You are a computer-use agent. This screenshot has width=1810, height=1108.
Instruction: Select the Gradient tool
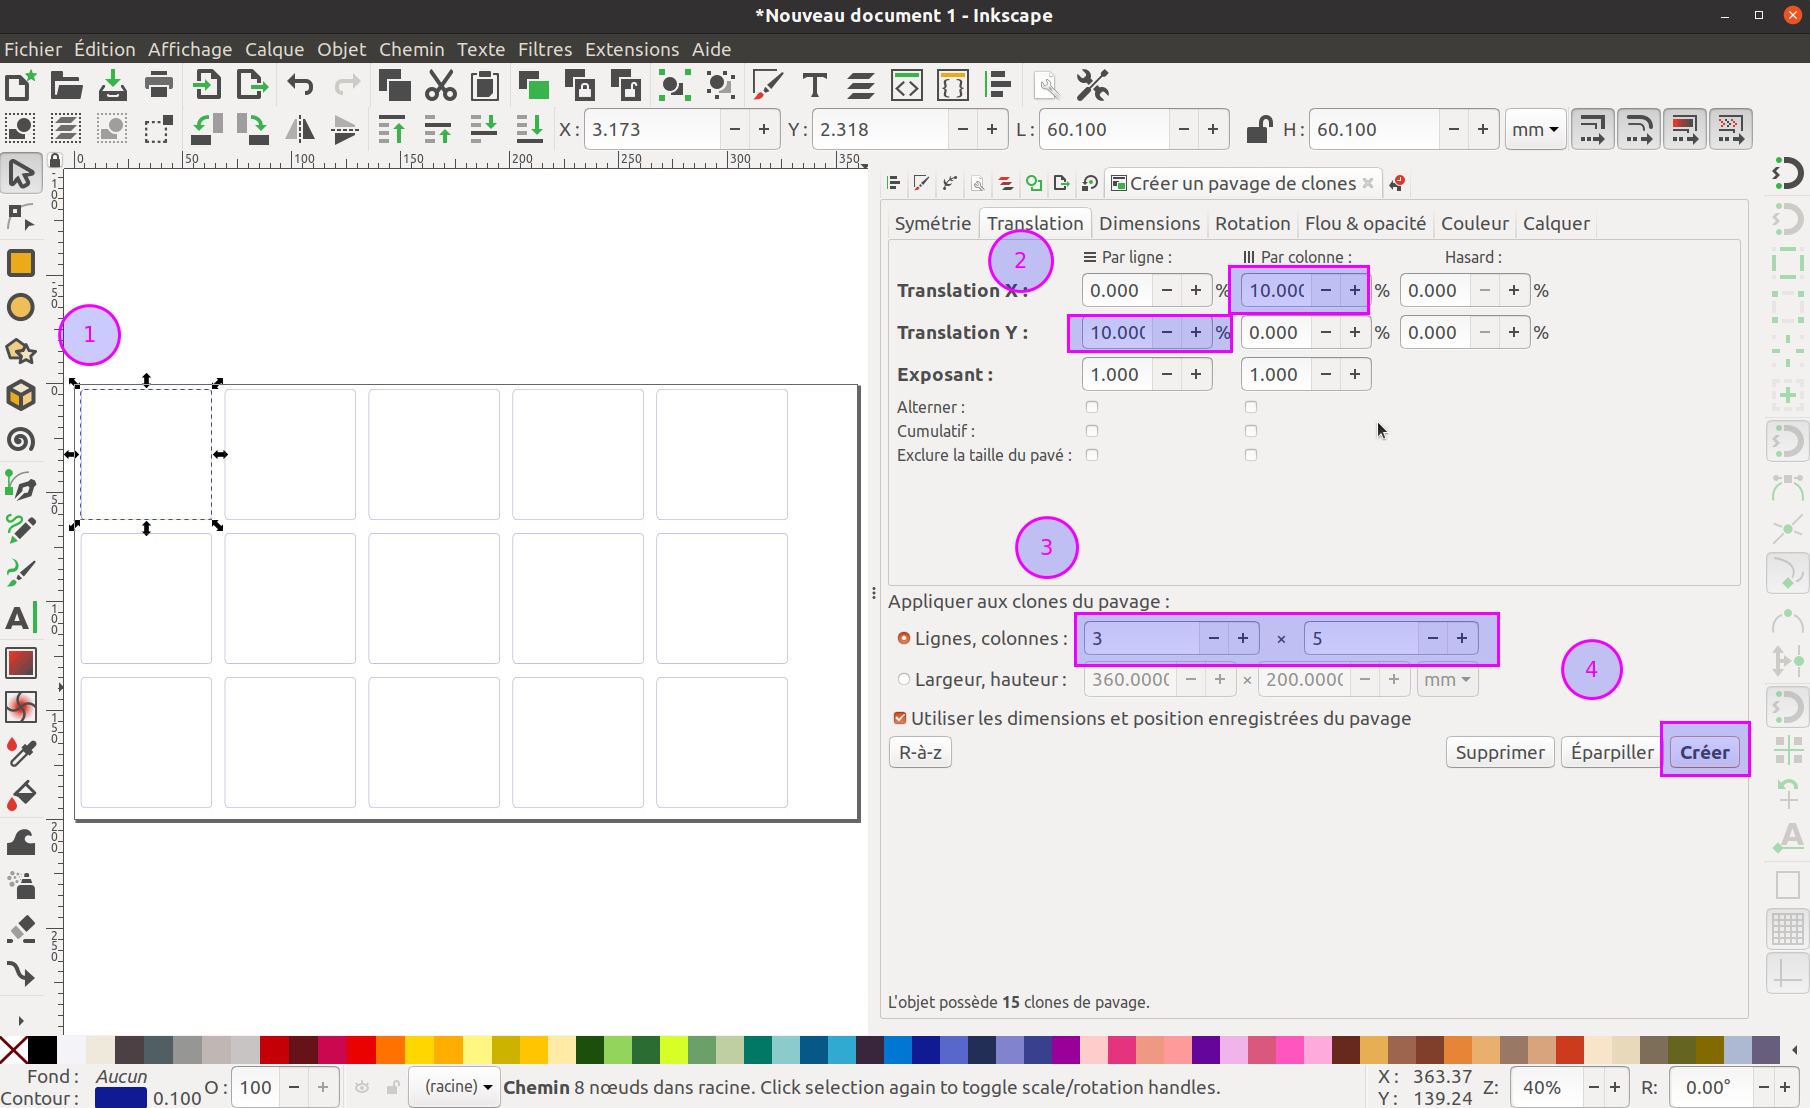(x=21, y=663)
